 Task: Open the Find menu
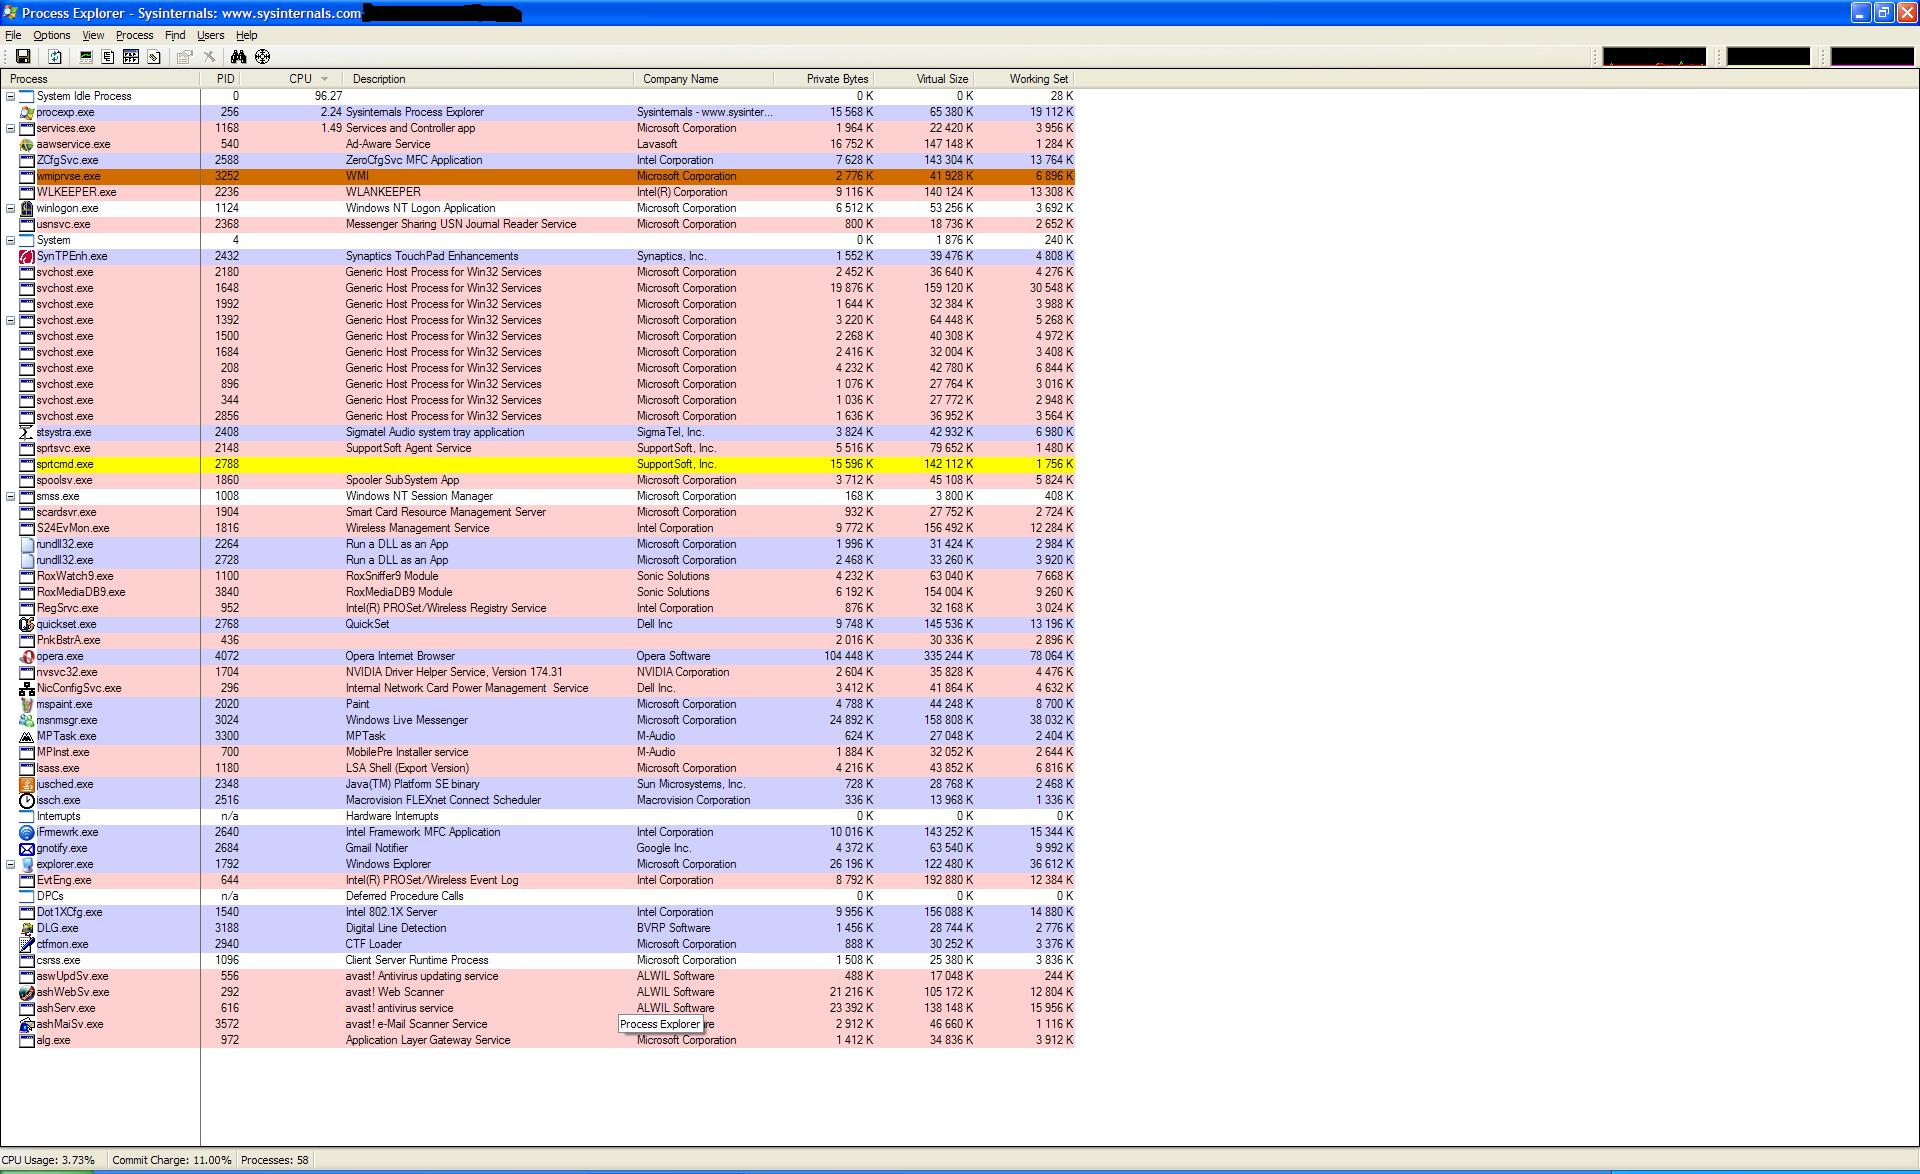coord(175,35)
